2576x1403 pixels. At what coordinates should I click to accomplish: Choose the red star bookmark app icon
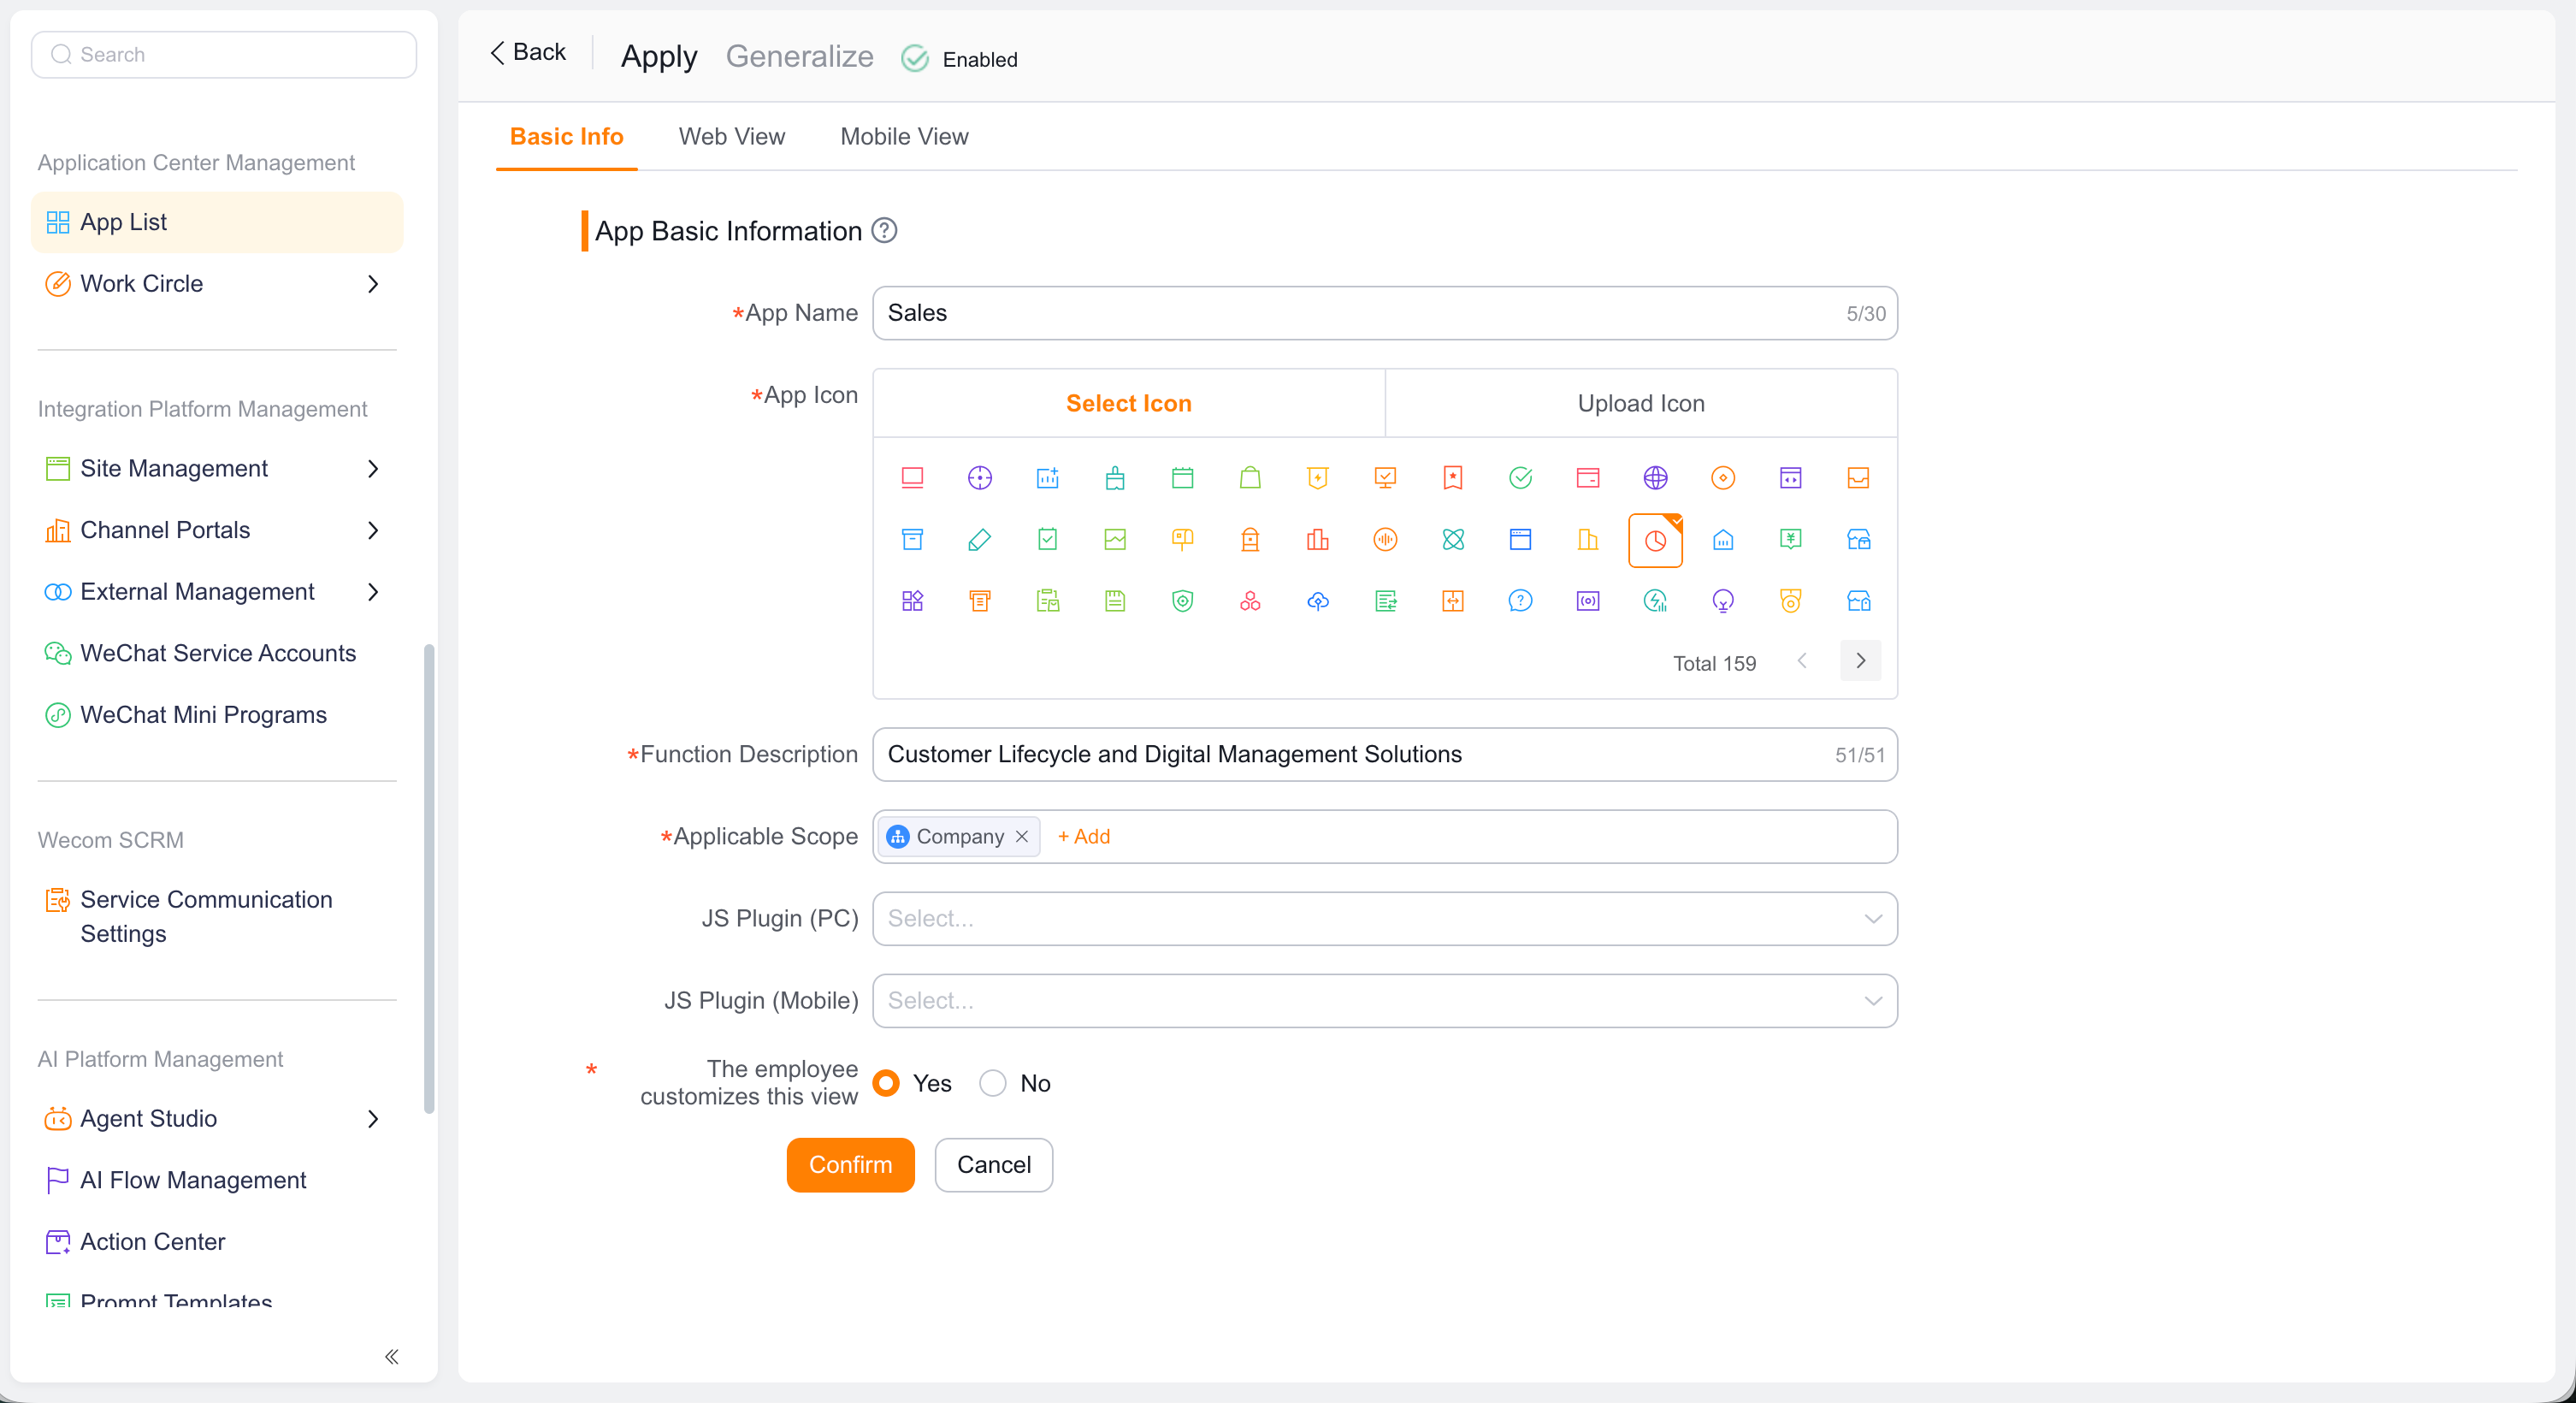tap(1452, 478)
